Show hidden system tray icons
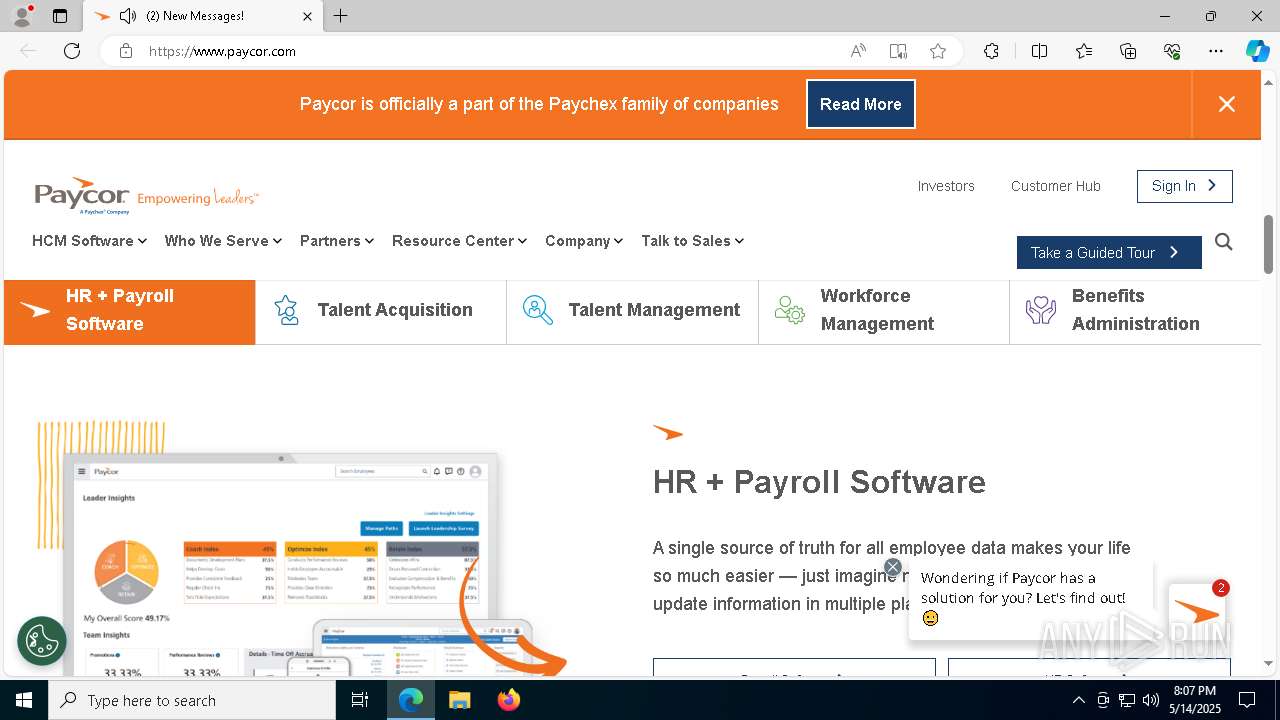This screenshot has height=720, width=1280. tap(1078, 700)
